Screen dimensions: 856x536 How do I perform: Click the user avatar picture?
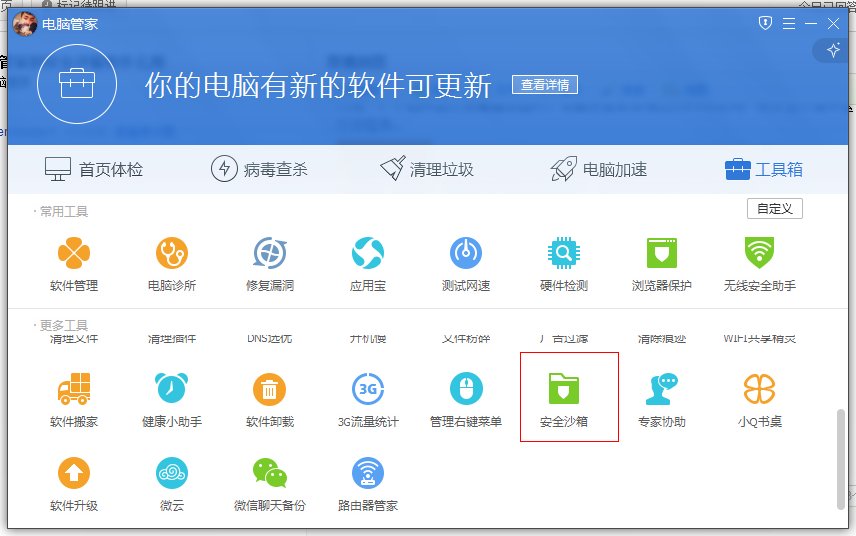[25, 24]
